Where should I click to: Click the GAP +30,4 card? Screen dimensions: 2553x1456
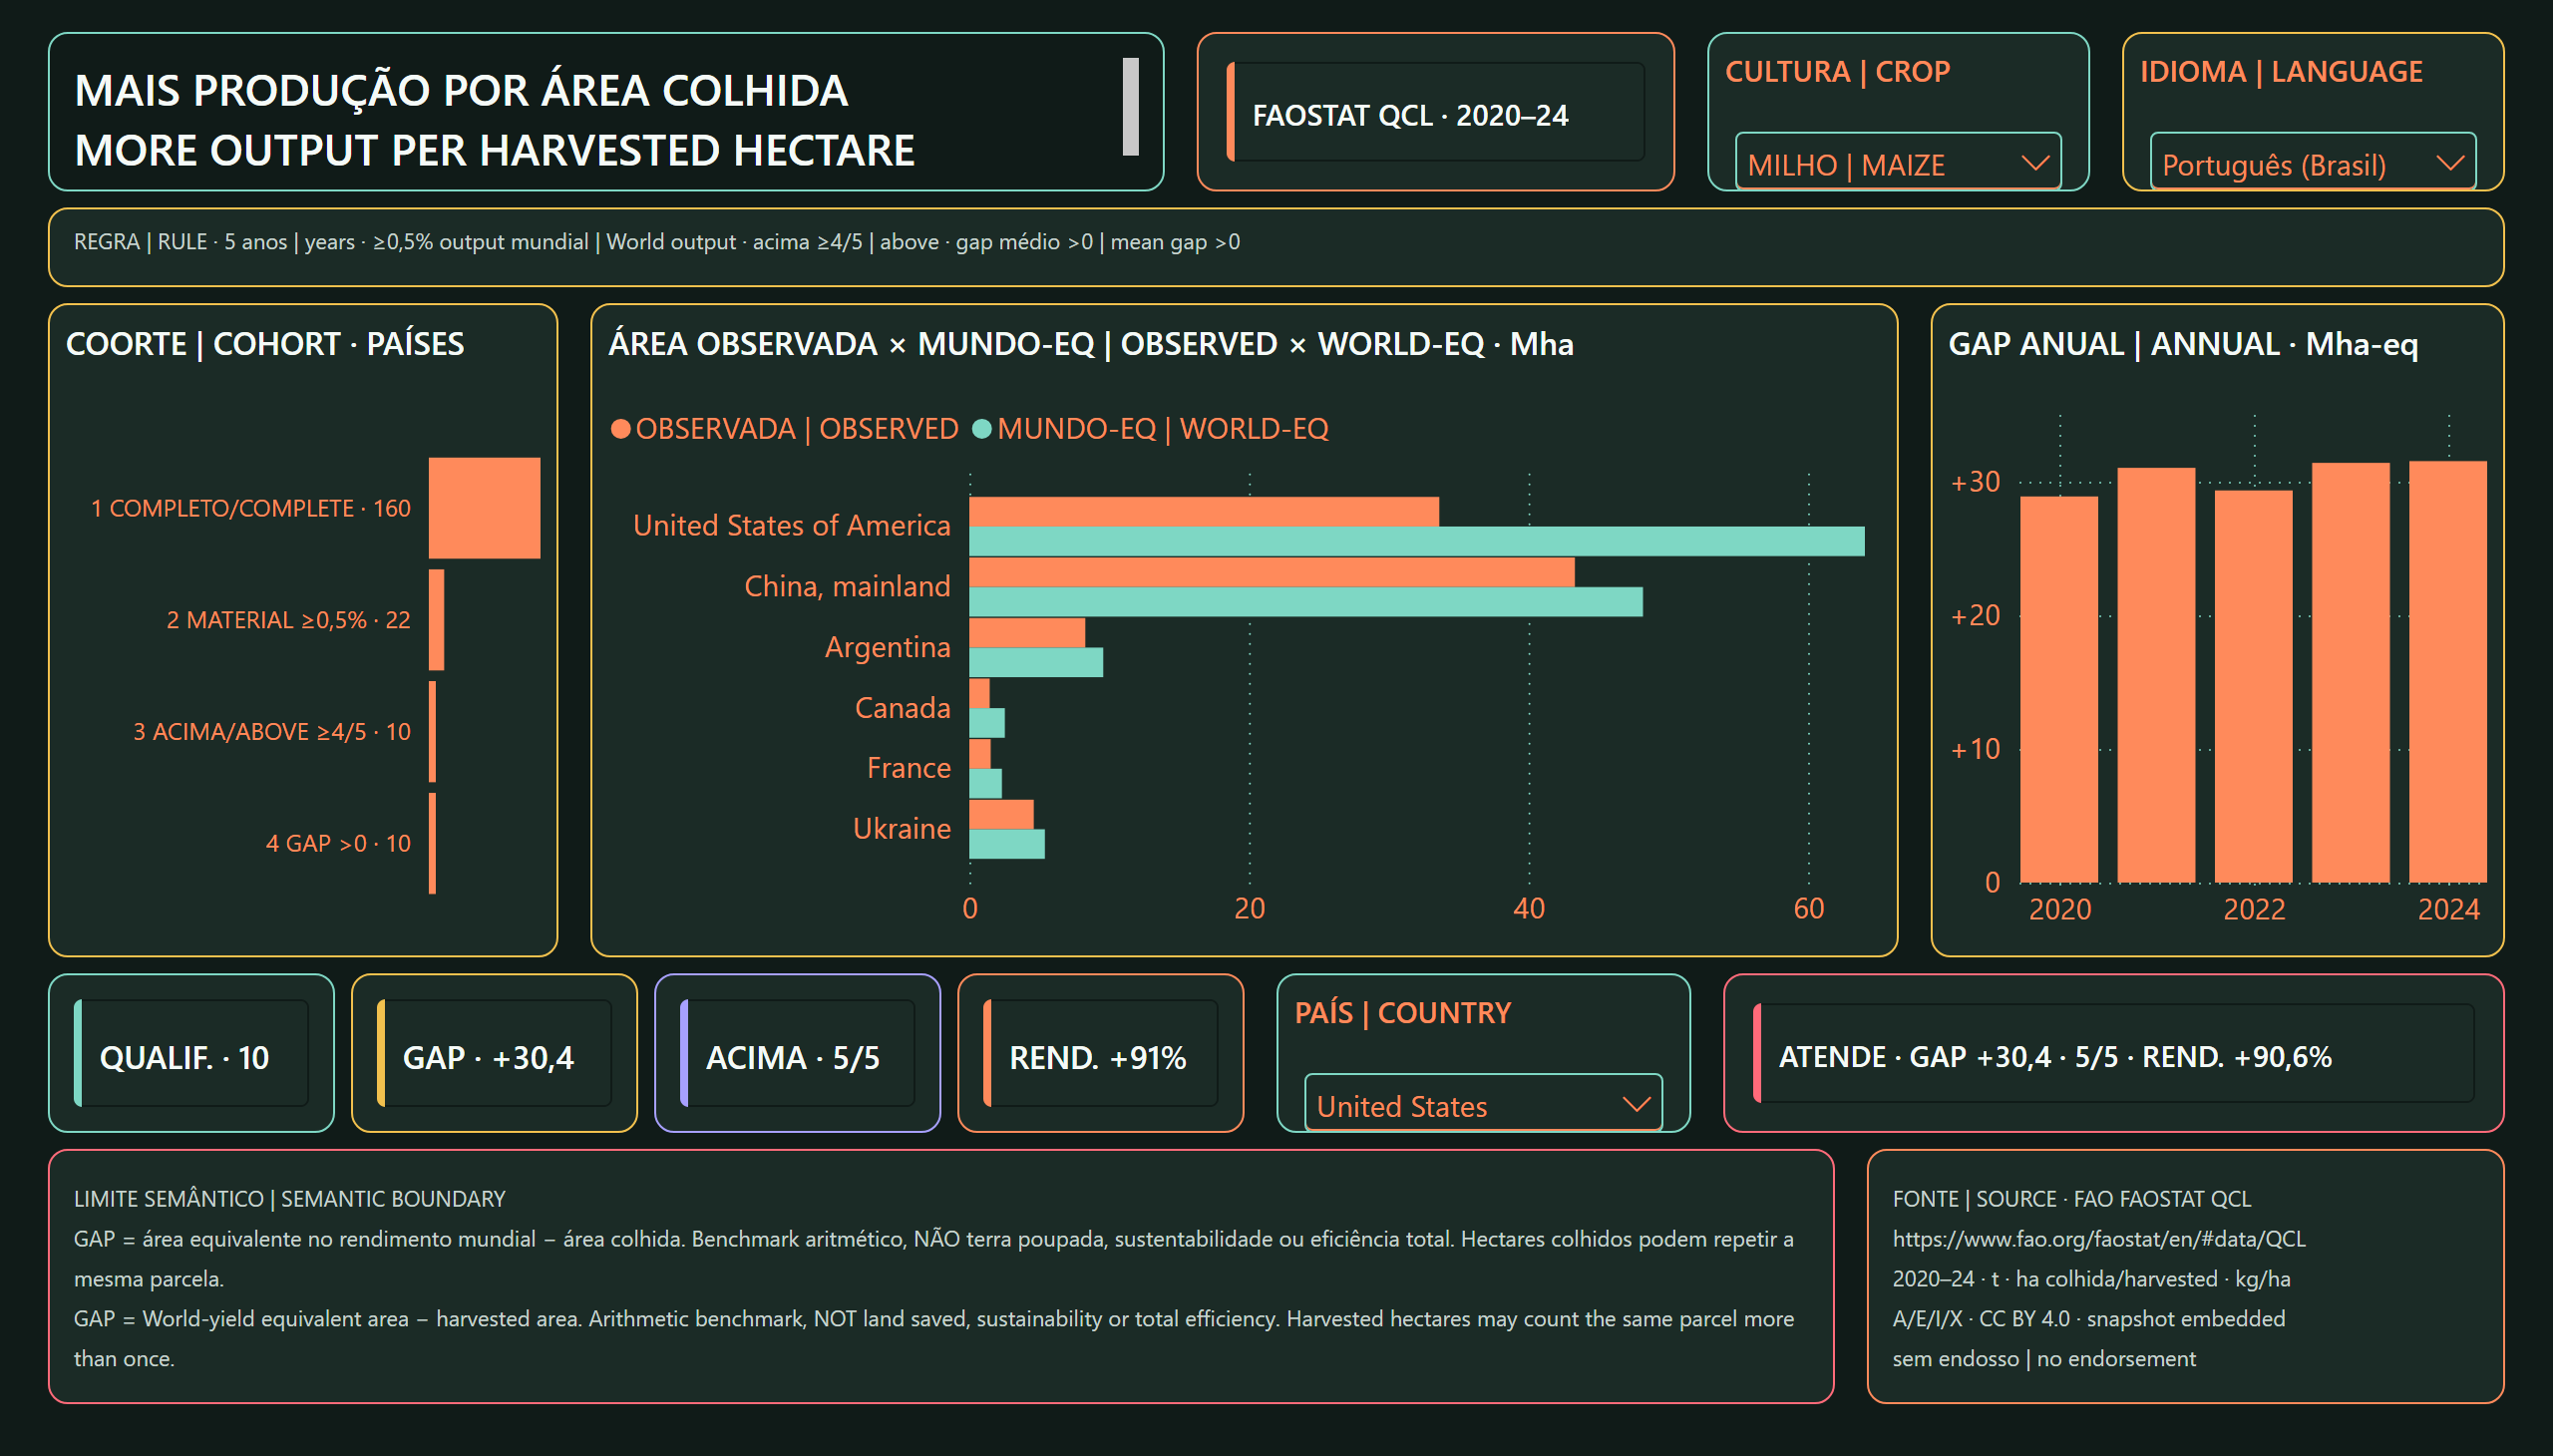click(x=494, y=1054)
